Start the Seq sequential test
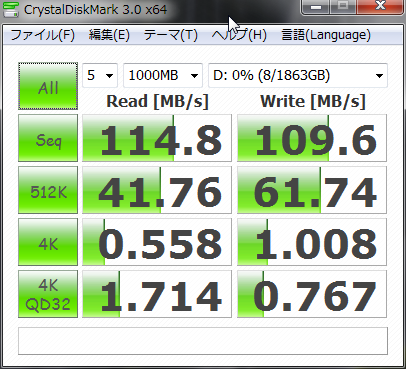This screenshot has width=406, height=369. (48, 138)
